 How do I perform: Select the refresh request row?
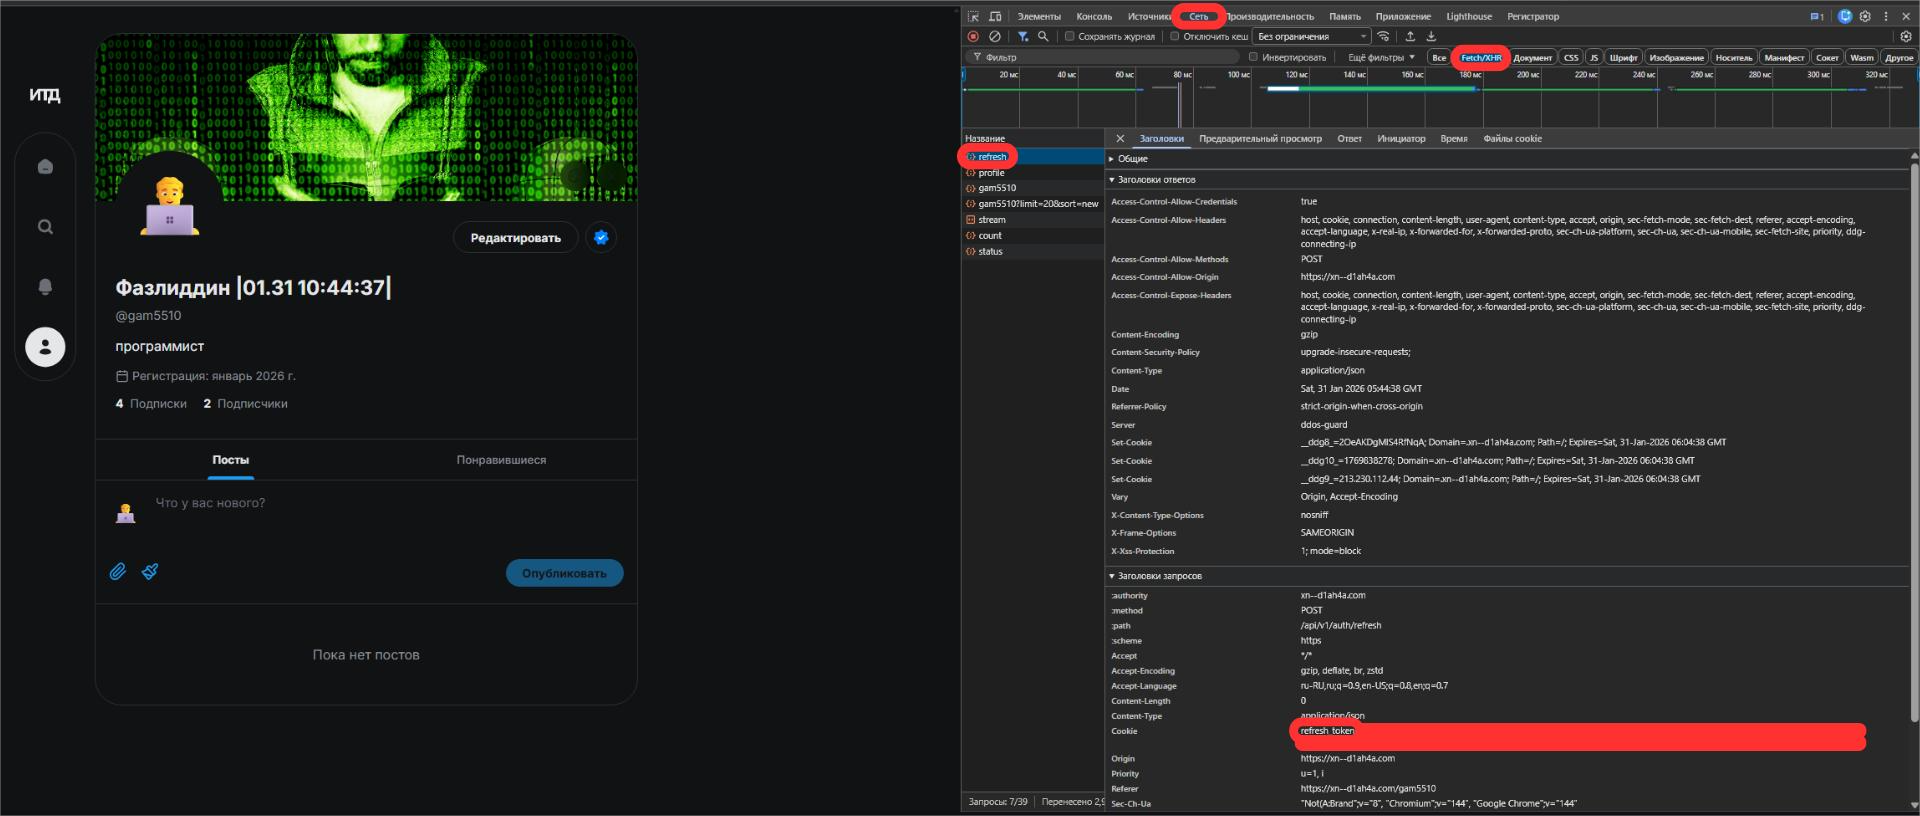click(x=1033, y=156)
